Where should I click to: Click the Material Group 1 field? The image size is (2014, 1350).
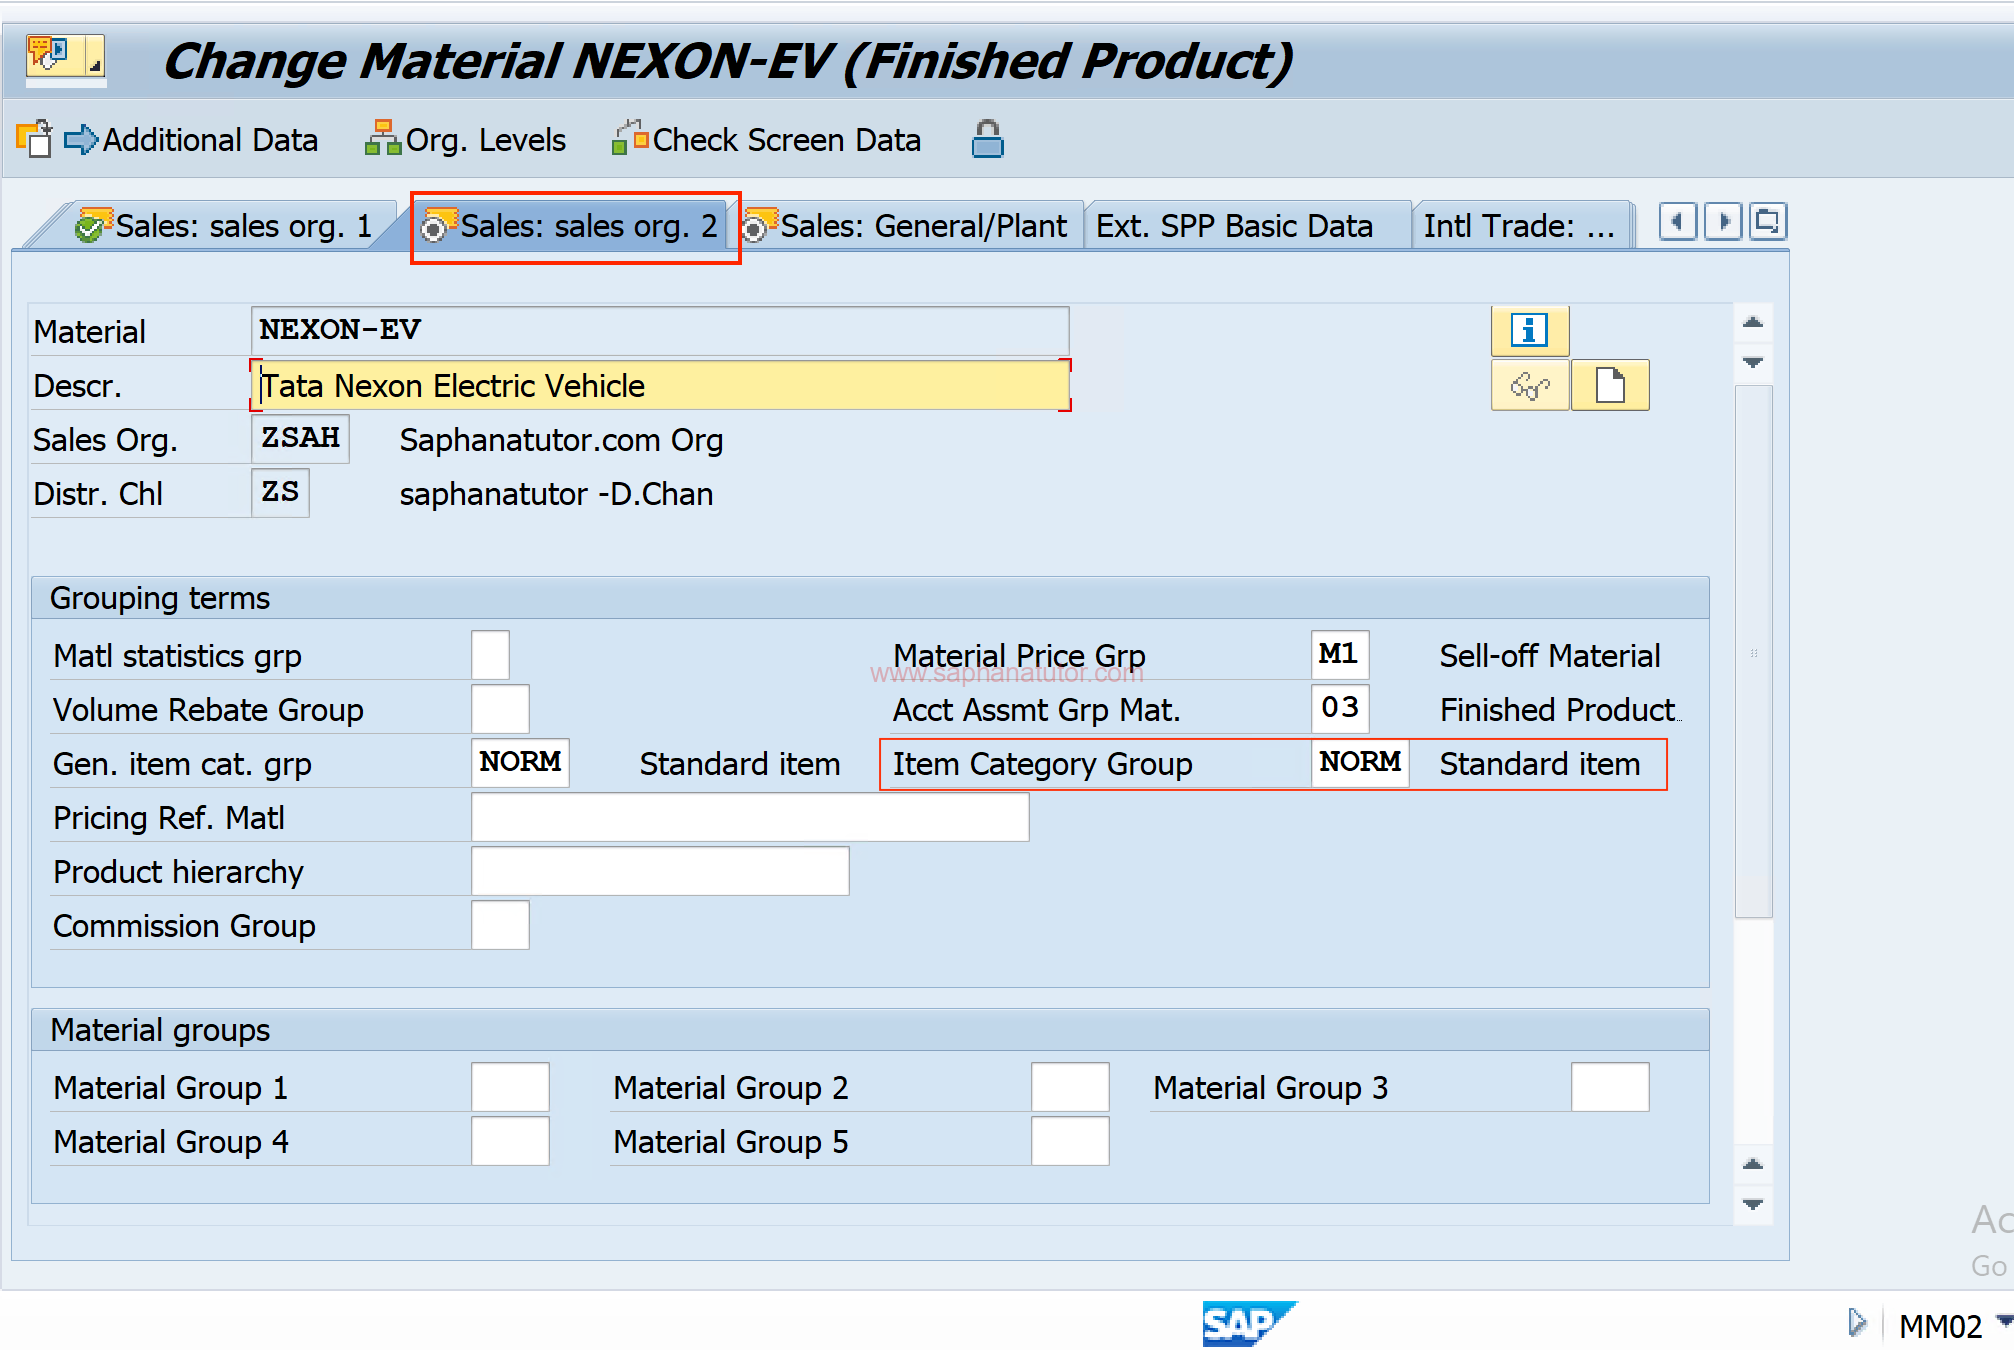point(510,1087)
